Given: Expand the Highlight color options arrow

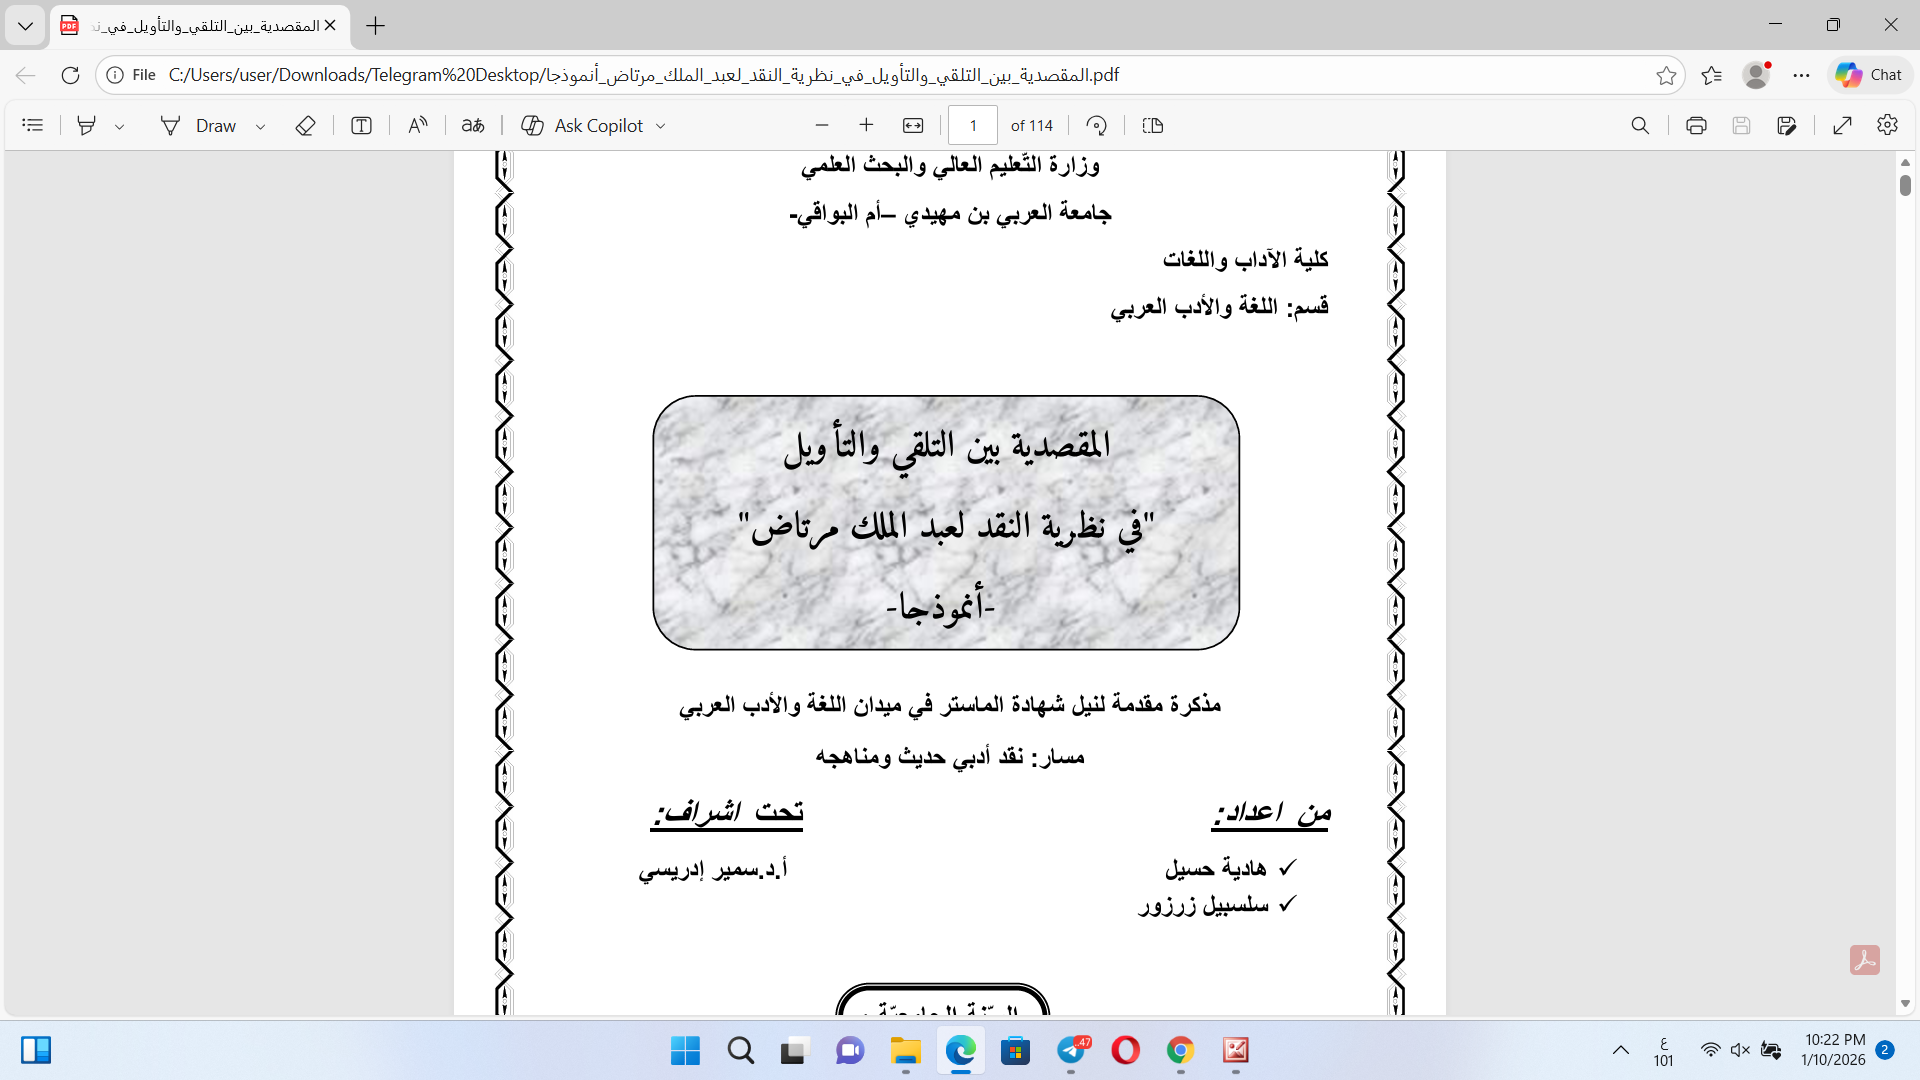Looking at the screenshot, I should pos(120,126).
